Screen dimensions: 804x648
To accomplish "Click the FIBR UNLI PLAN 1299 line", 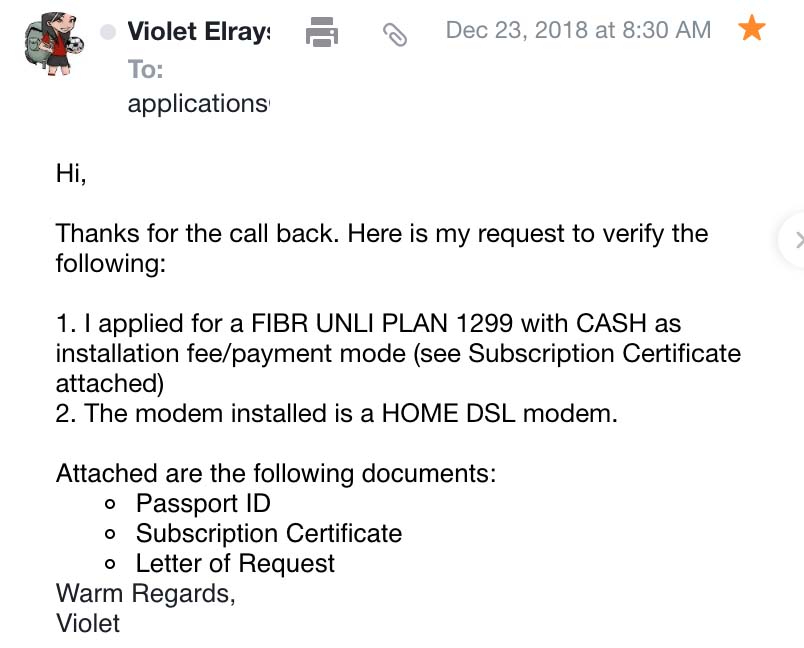I will click(x=368, y=324).
